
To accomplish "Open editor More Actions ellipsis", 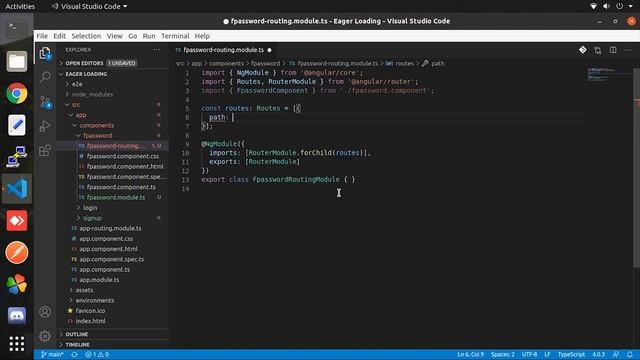I will [628, 50].
